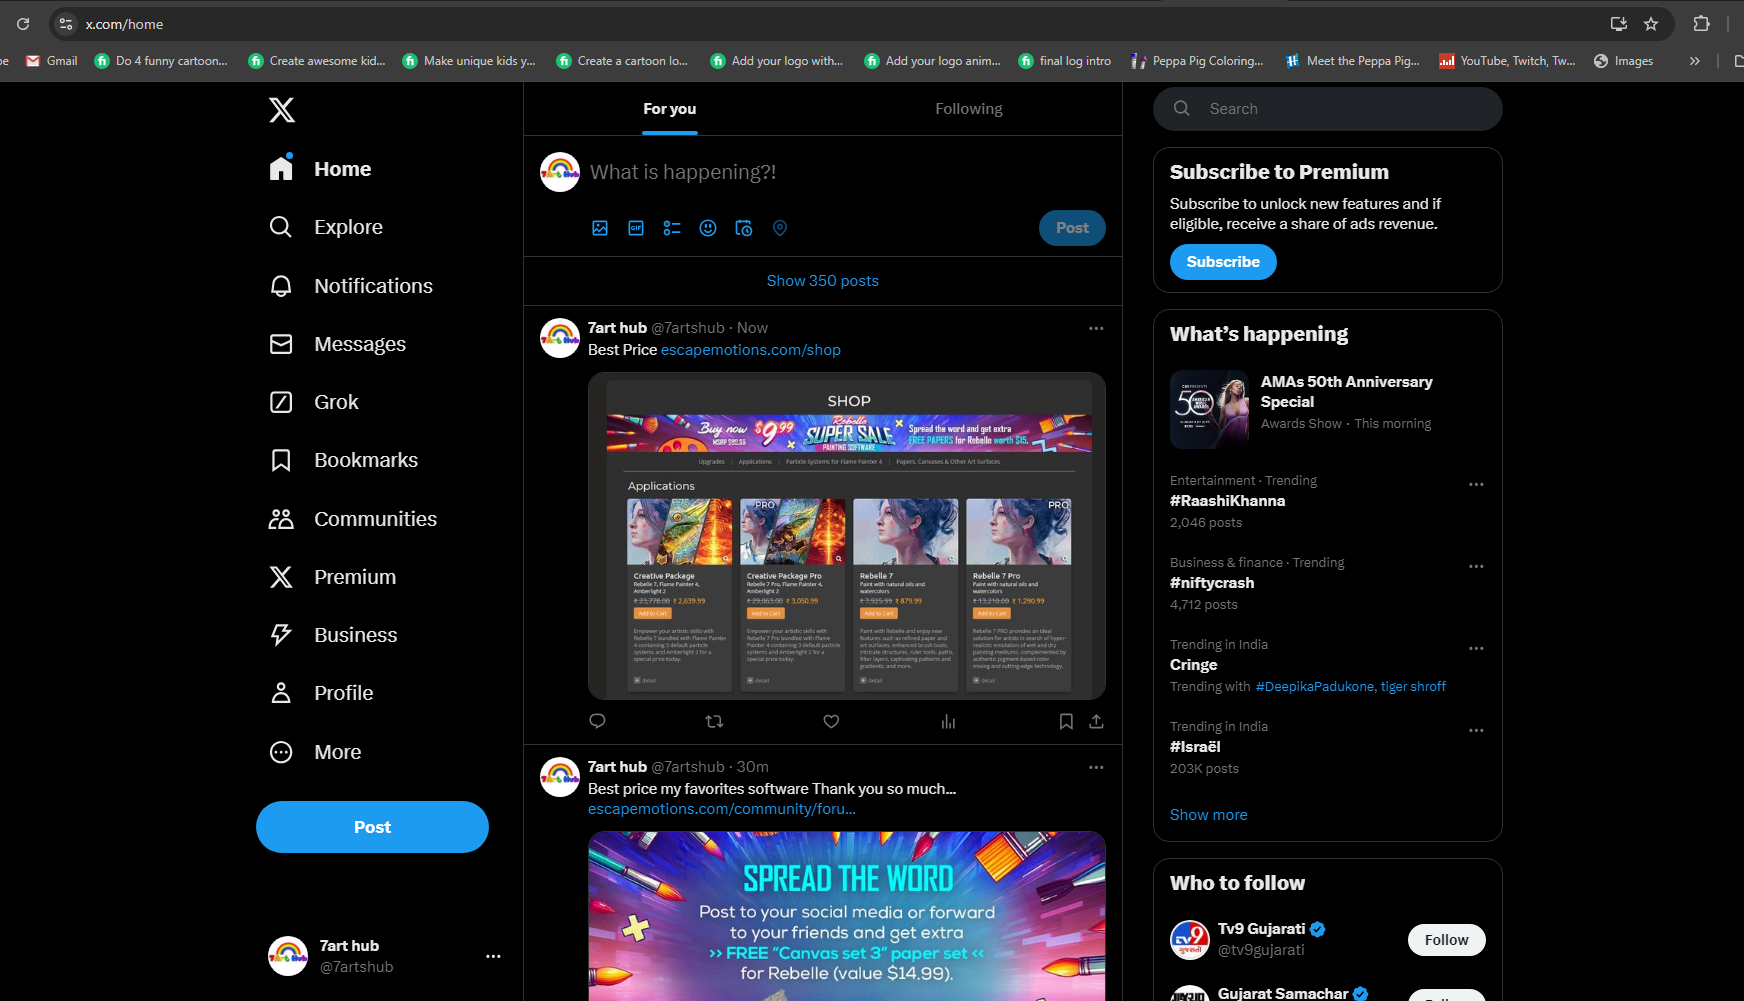Switch to the Following tab
Screen dimensions: 1744x1001
[969, 109]
